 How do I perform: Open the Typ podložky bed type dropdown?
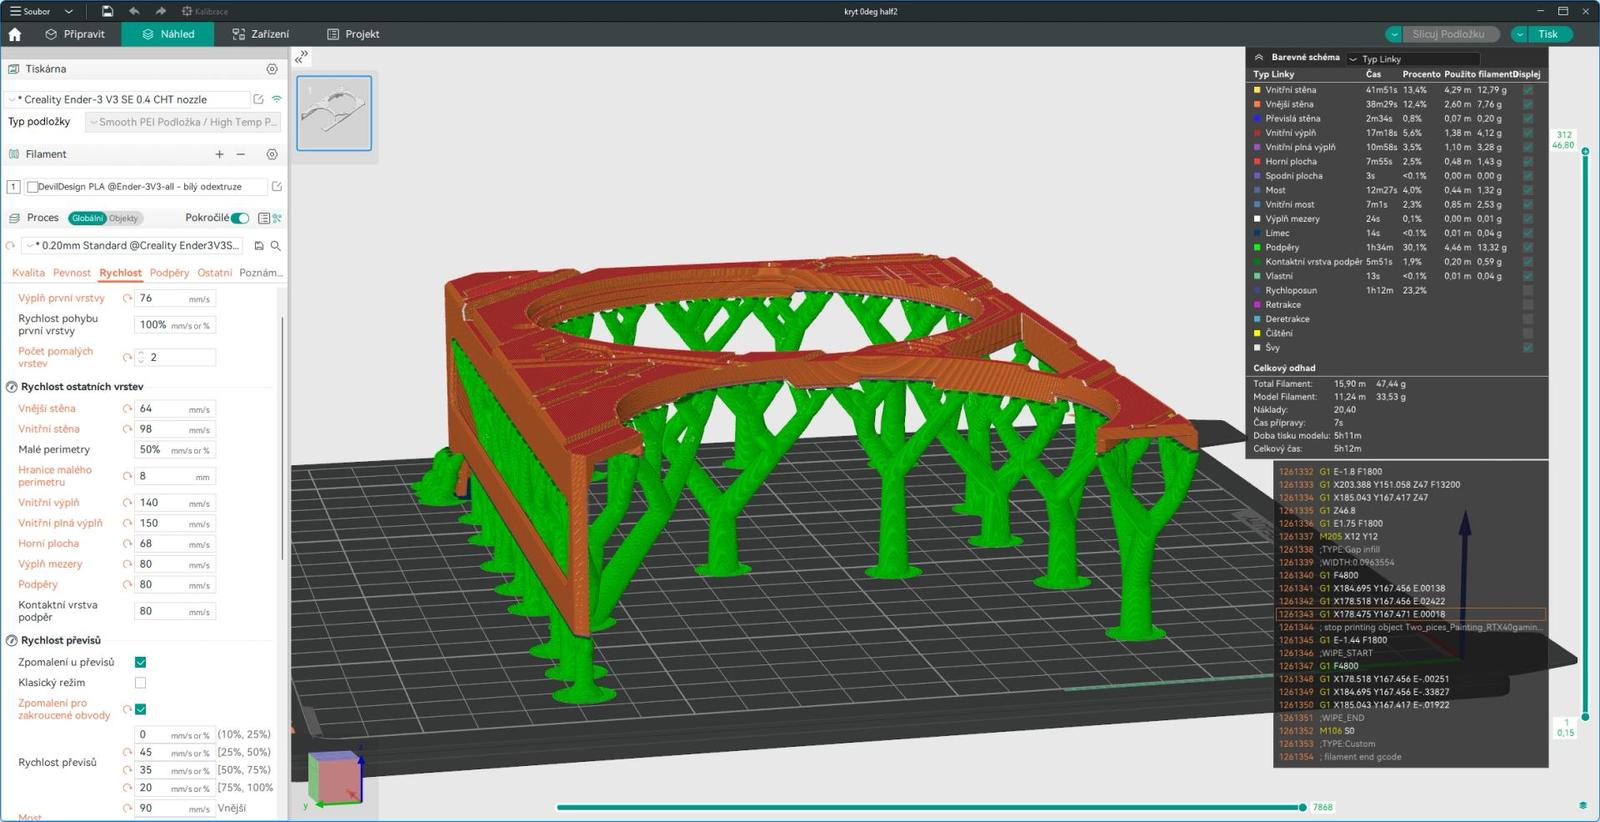pyautogui.click(x=183, y=122)
